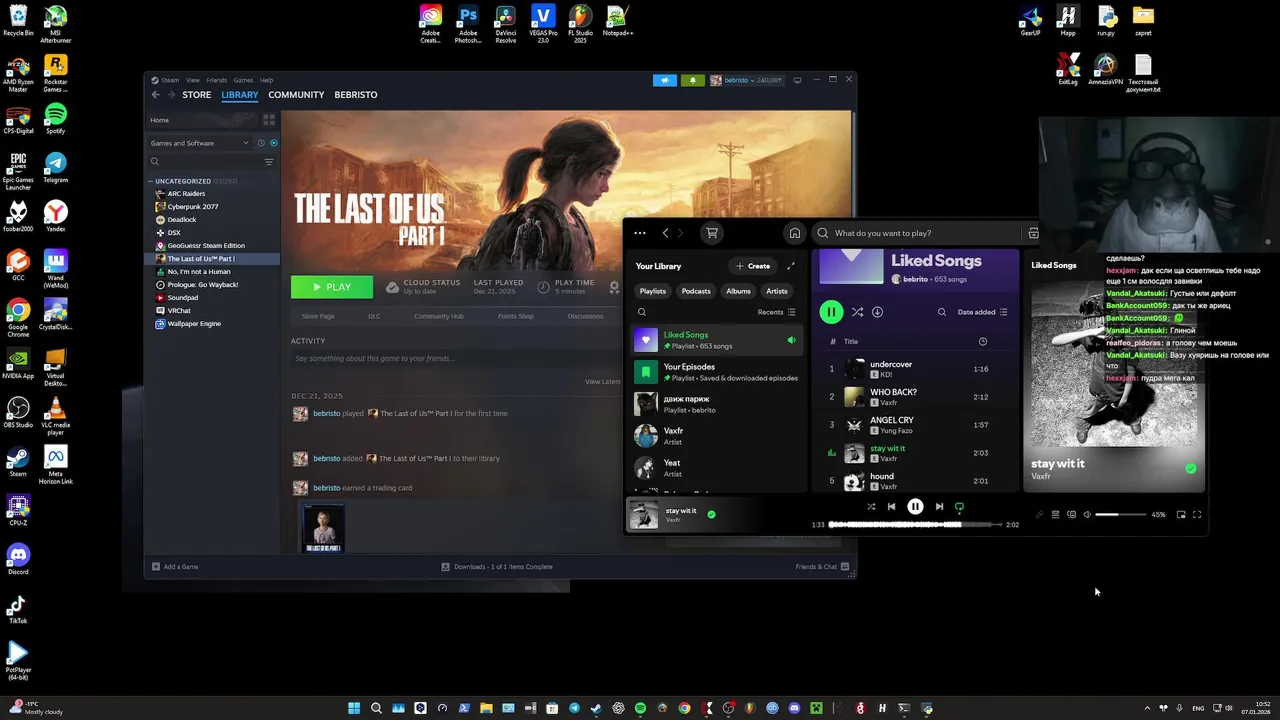Toggle green checkmark in Now Playing panel
The height and width of the screenshot is (720, 1280).
1190,468
